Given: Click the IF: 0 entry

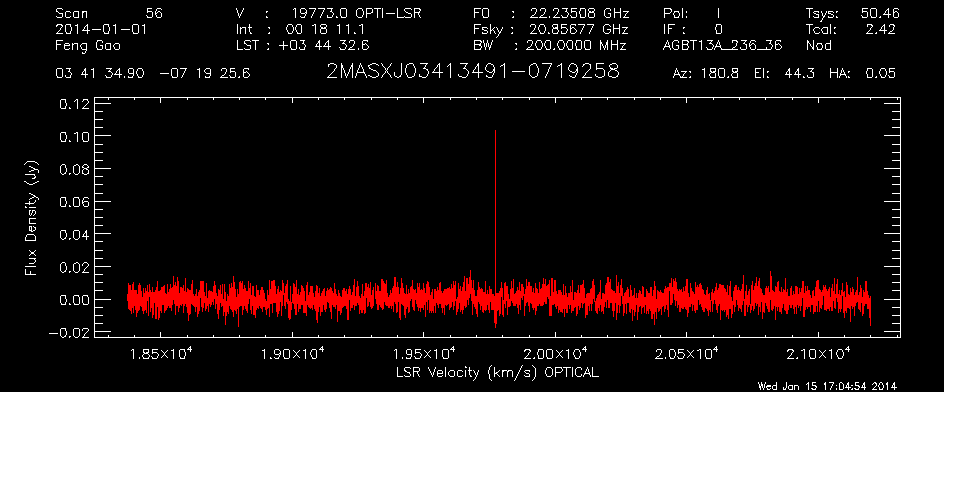Looking at the screenshot, I should [x=693, y=29].
